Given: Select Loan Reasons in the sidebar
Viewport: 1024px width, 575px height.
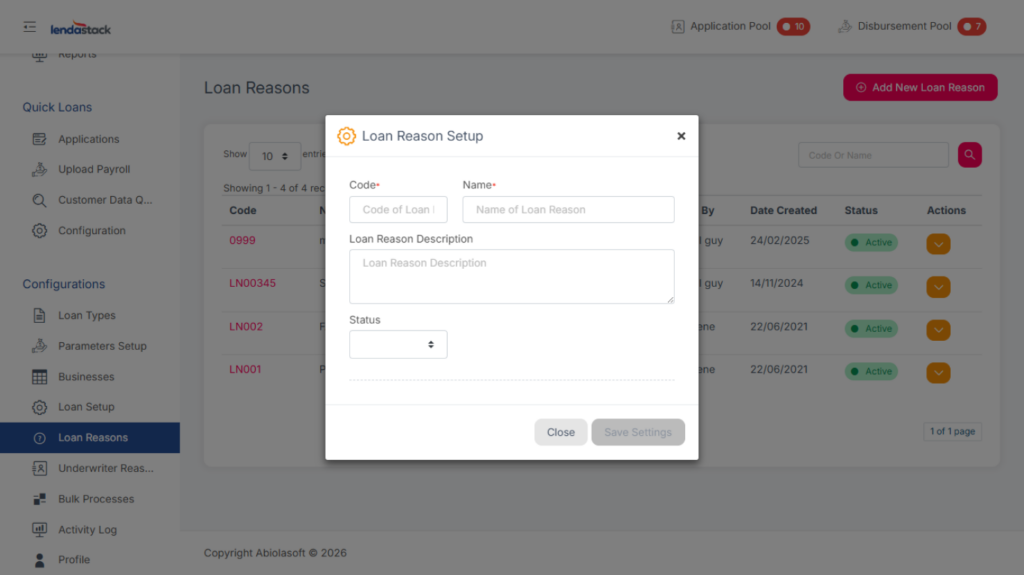Looking at the screenshot, I should pos(92,438).
